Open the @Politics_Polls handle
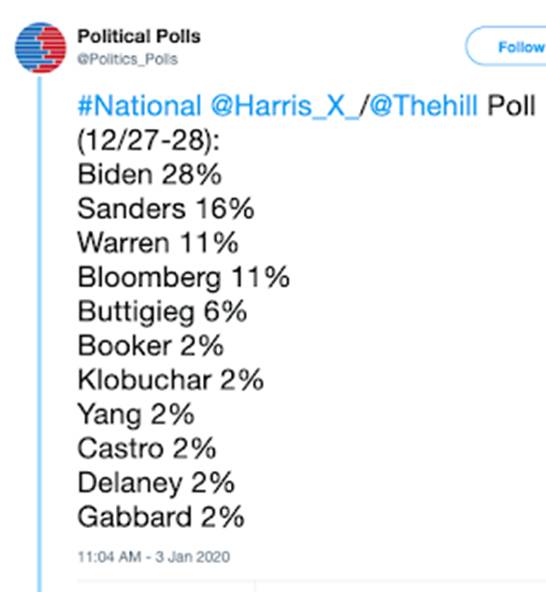 [128, 59]
